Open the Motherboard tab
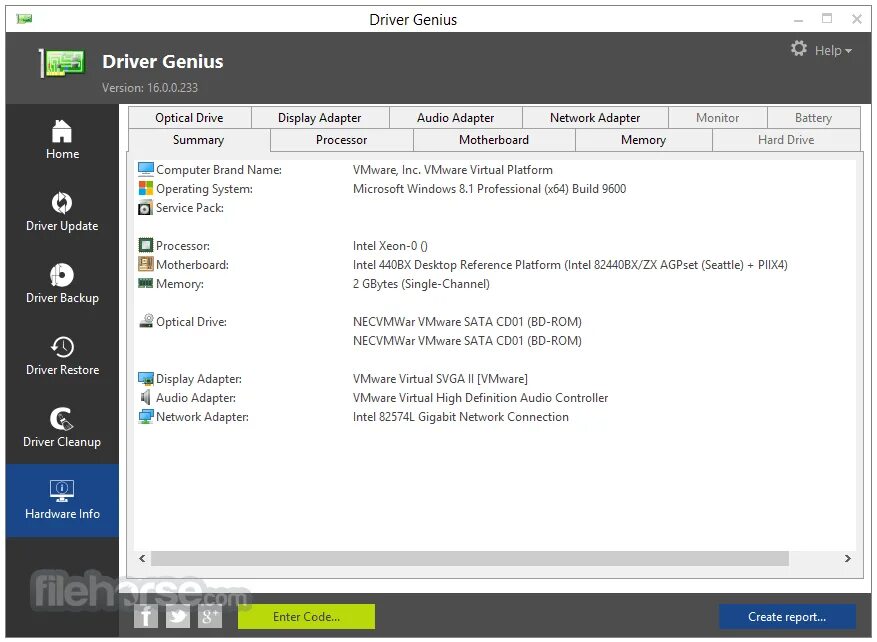Image resolution: width=877 pixels, height=642 pixels. click(x=494, y=140)
